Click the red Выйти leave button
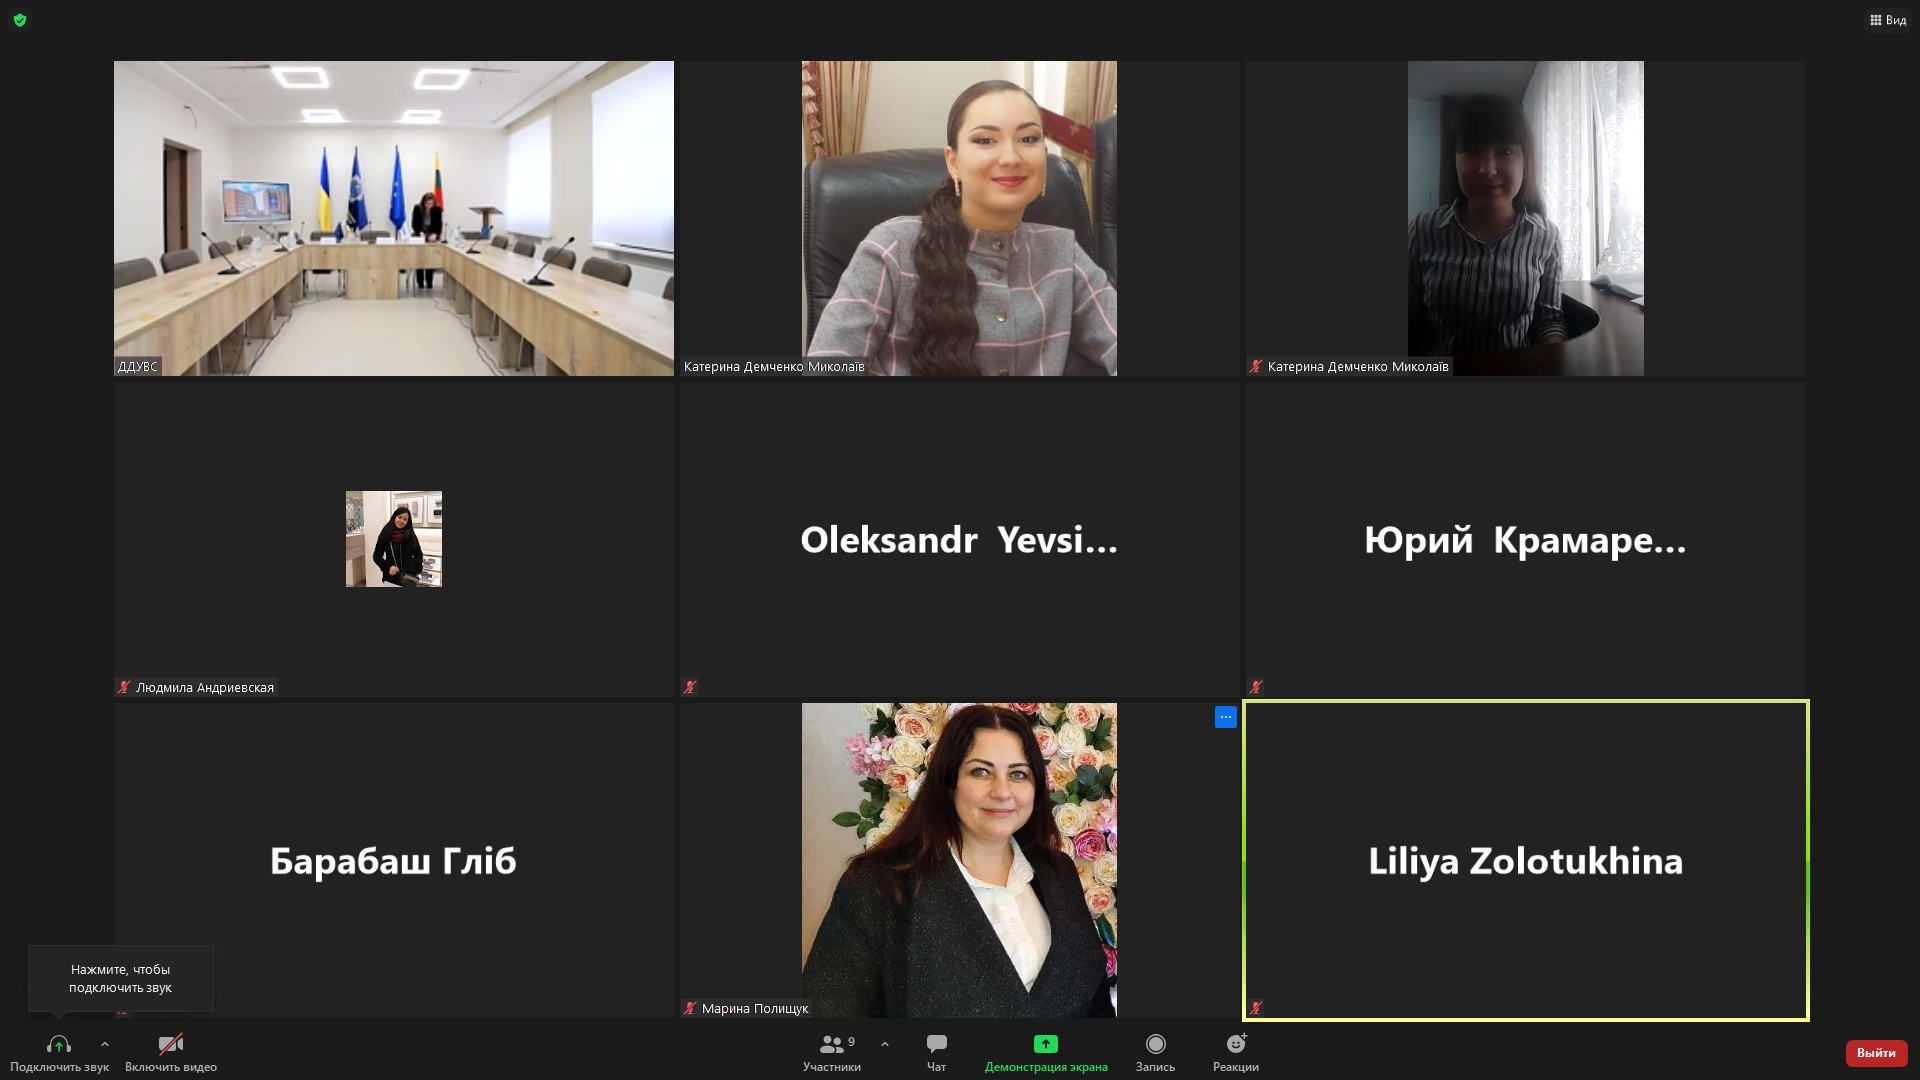Viewport: 1920px width, 1080px height. click(1876, 1053)
